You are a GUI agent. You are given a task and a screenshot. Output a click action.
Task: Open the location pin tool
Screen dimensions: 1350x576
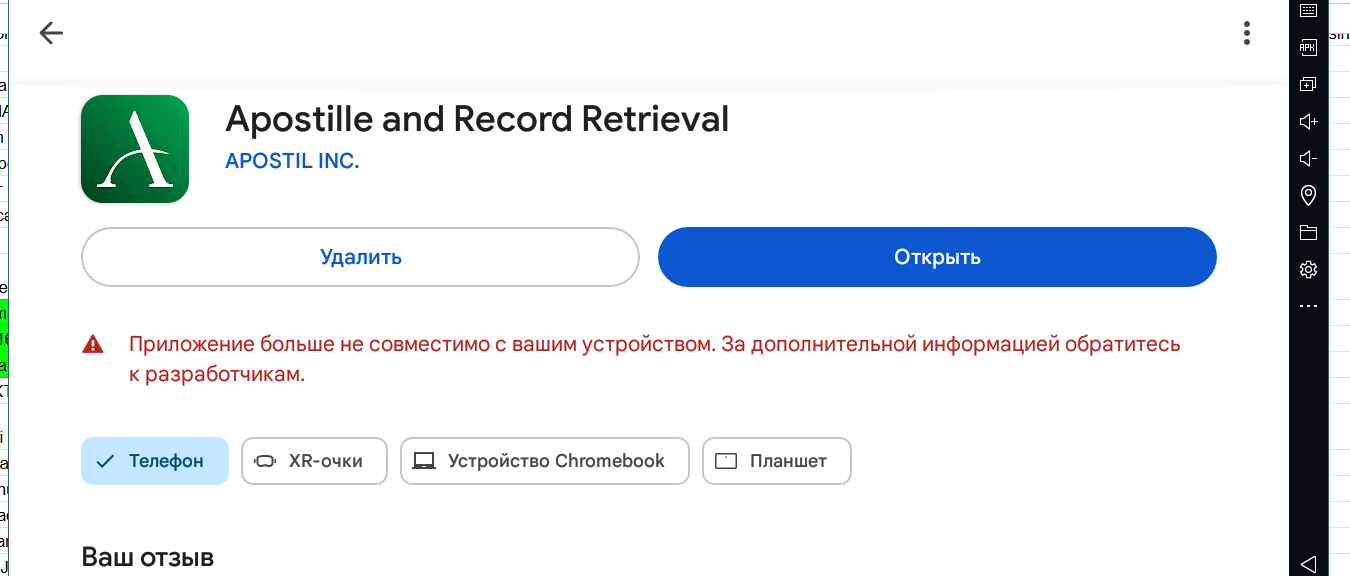1308,195
